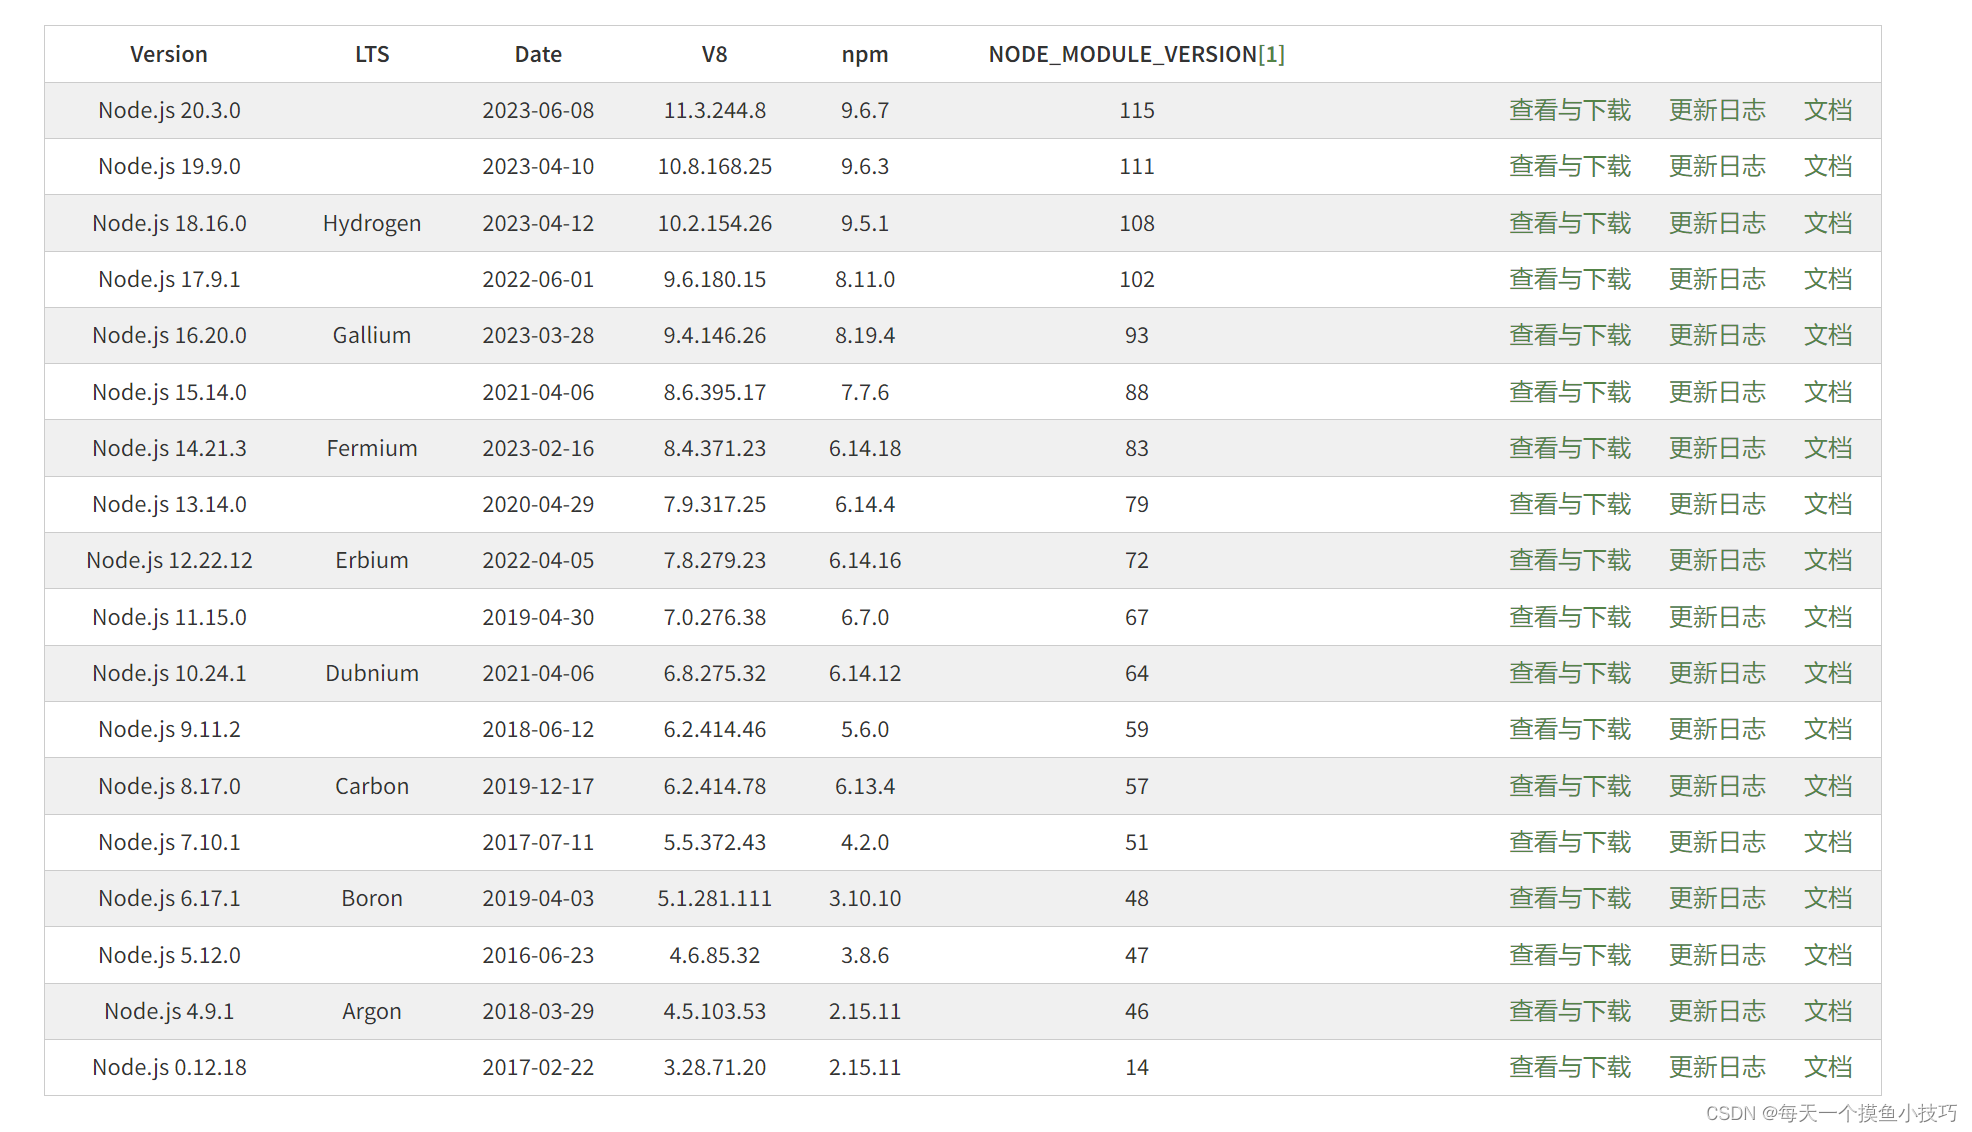Click 查看与下载 in Node.js 19.9.0 row

pyautogui.click(x=1570, y=166)
